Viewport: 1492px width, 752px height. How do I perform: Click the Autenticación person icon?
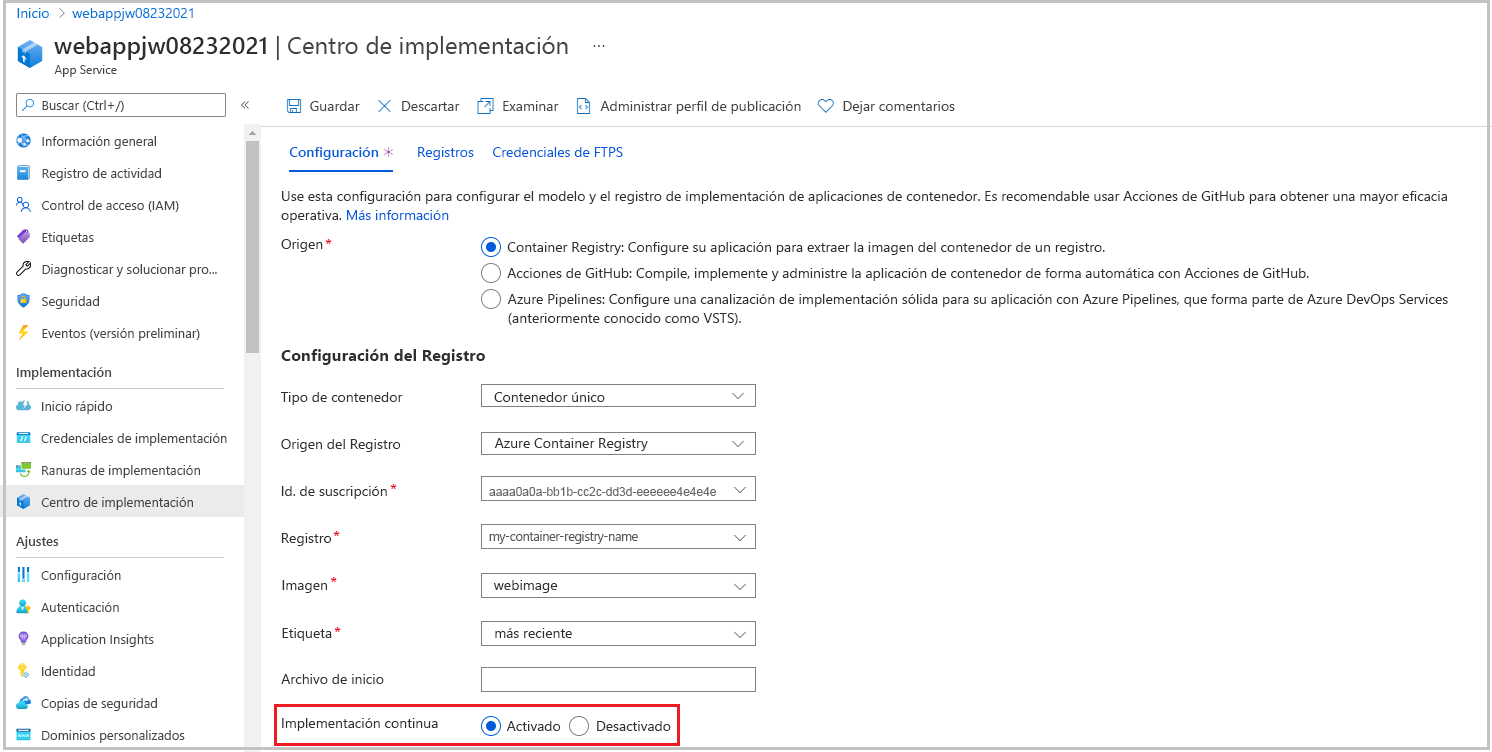coord(24,607)
